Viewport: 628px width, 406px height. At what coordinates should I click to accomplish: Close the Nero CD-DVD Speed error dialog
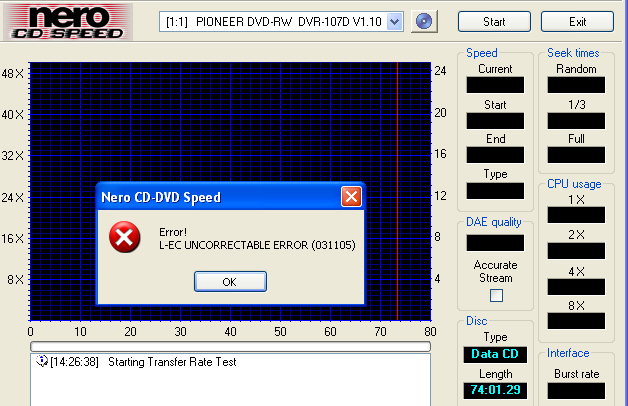click(x=351, y=197)
